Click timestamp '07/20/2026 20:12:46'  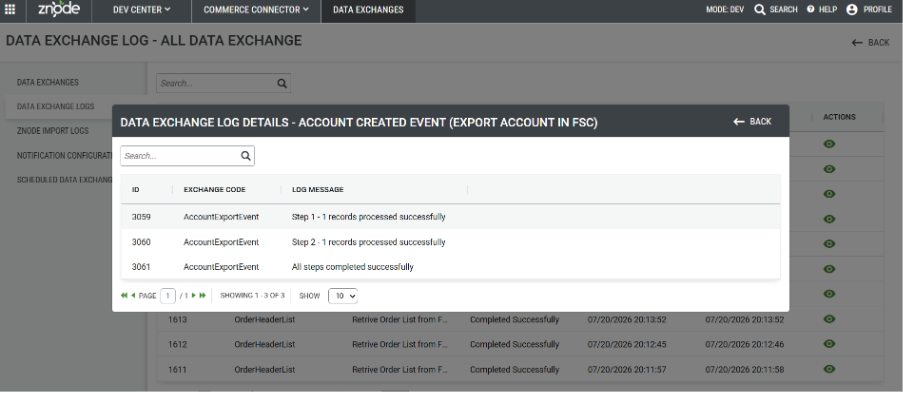pos(745,344)
